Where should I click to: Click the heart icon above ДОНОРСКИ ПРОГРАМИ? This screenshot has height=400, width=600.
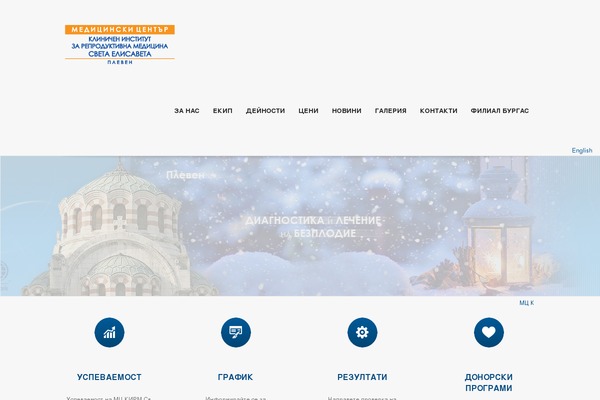coord(489,332)
